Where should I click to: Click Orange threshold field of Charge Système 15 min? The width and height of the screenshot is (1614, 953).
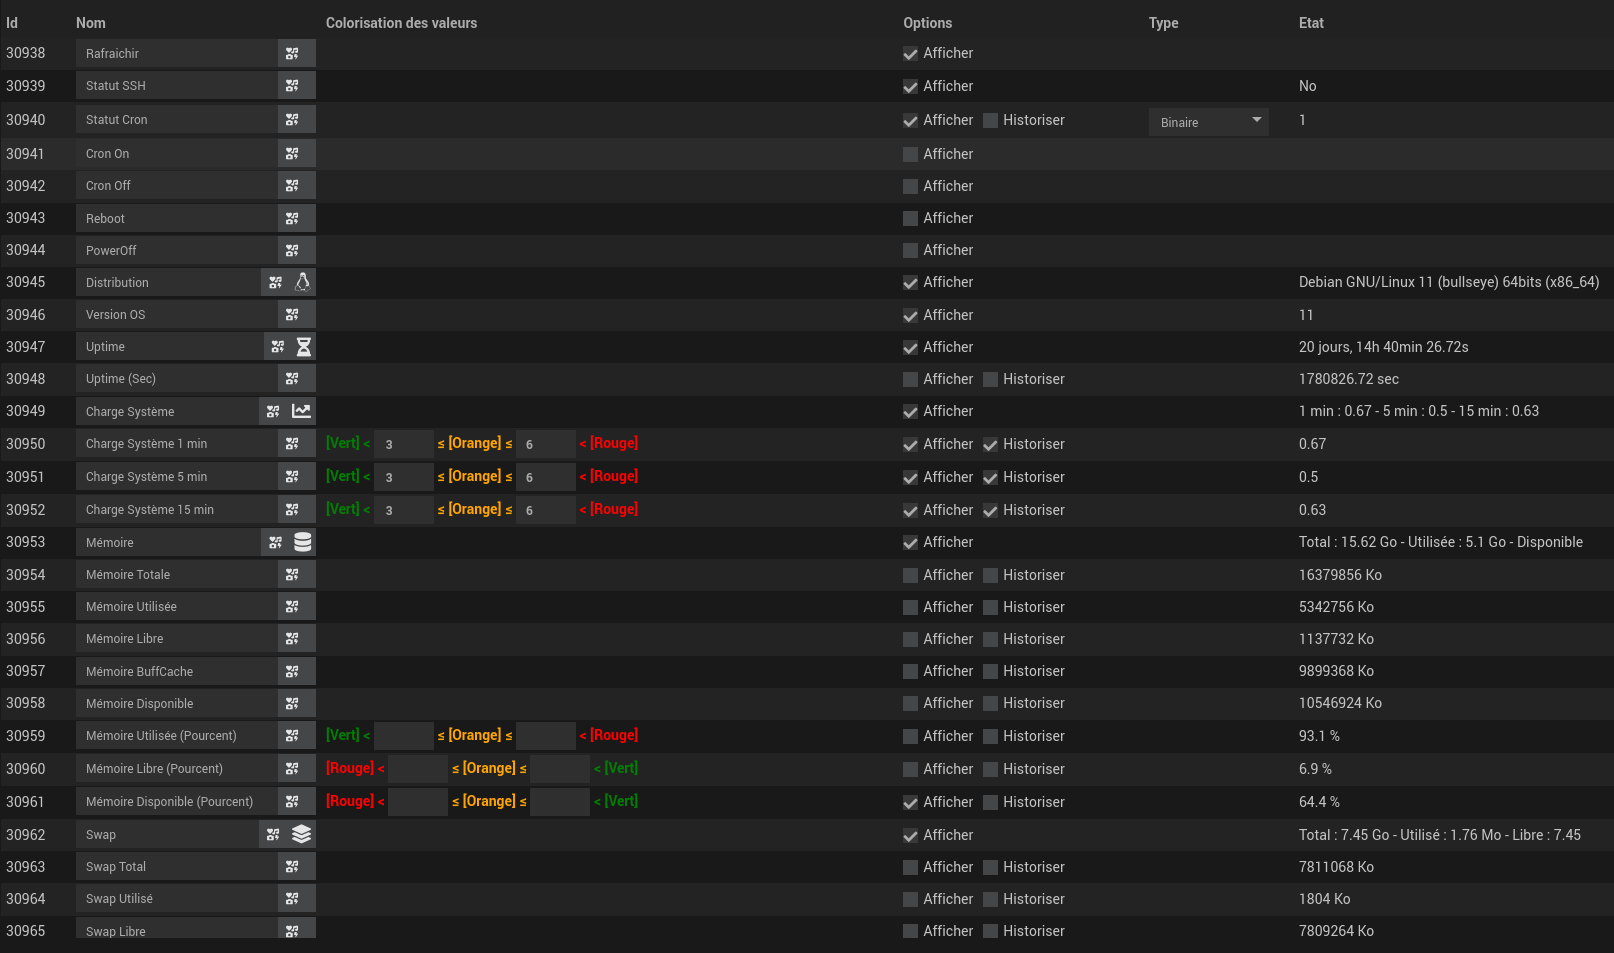click(545, 510)
